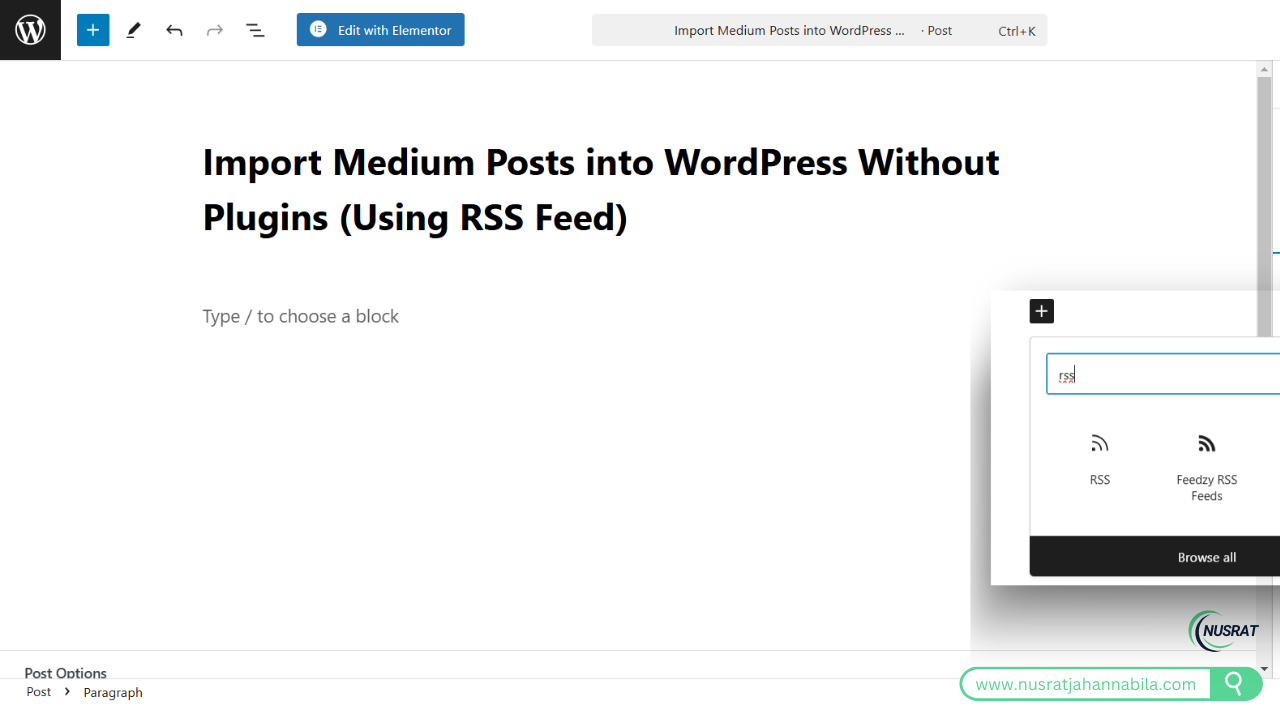Insert the Feedzy RSS Feeds block

coord(1206,466)
